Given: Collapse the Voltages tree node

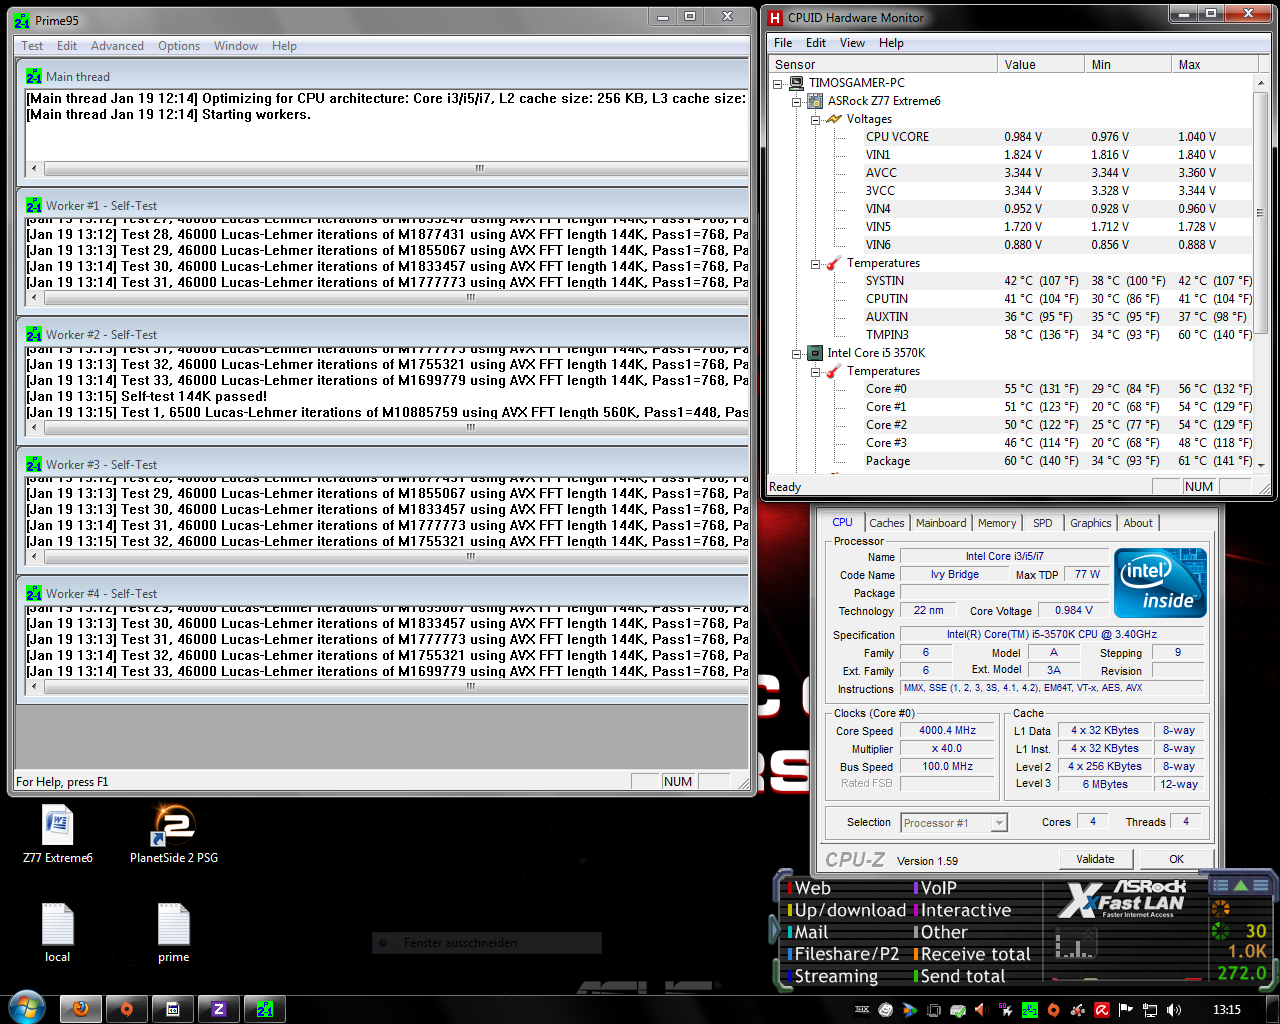Looking at the screenshot, I should pyautogui.click(x=816, y=120).
